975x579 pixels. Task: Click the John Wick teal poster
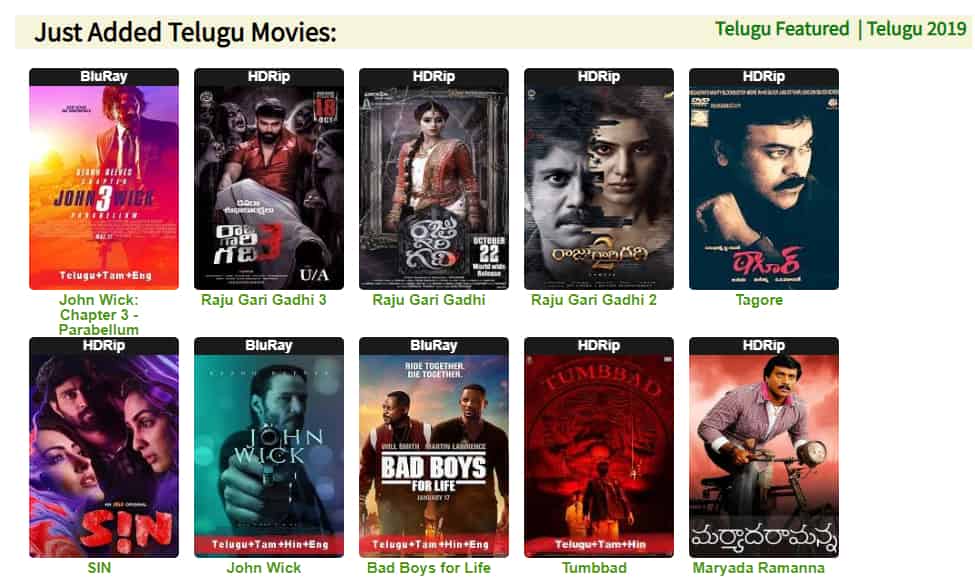pos(269,447)
